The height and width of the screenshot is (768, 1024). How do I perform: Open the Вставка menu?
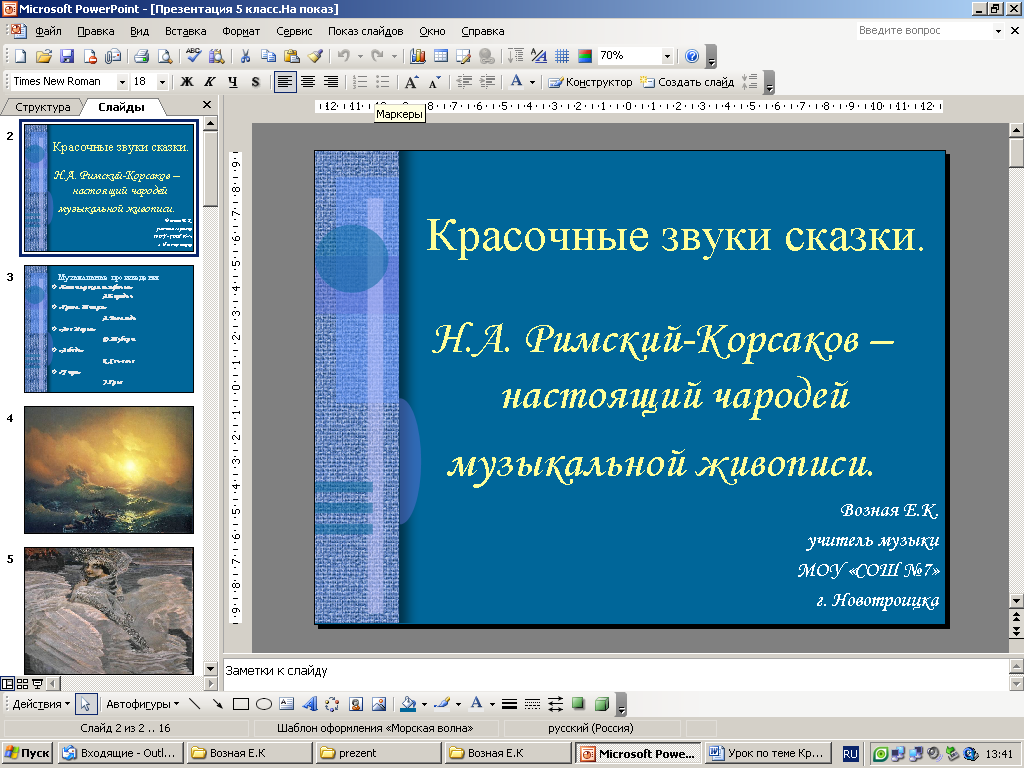(x=187, y=31)
